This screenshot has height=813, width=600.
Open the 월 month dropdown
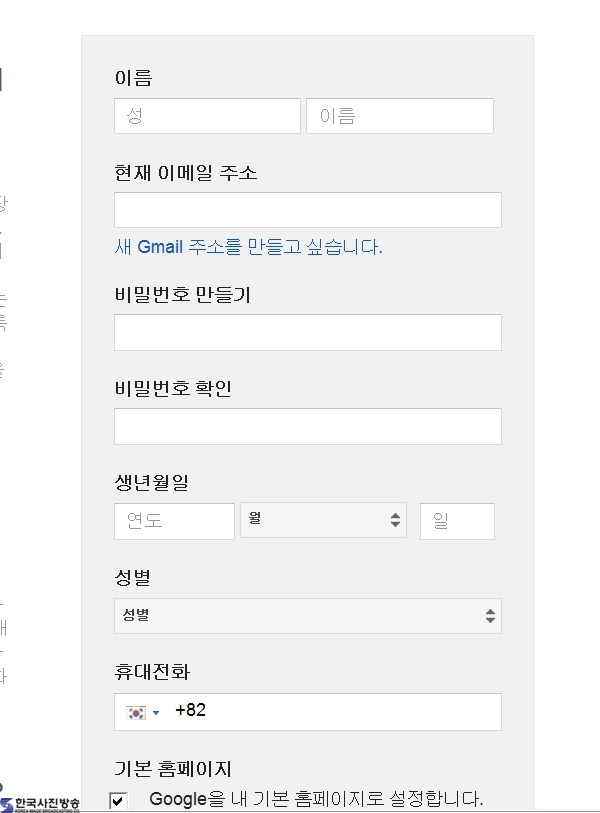pyautogui.click(x=323, y=520)
